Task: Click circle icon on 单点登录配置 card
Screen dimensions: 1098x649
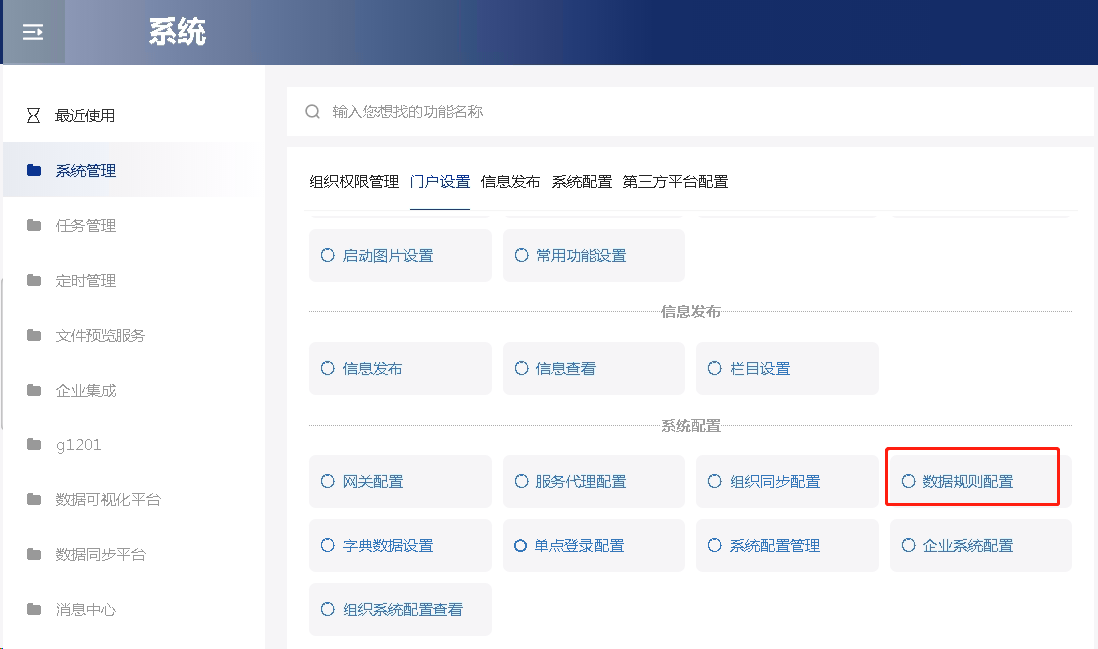Action: click(x=520, y=545)
